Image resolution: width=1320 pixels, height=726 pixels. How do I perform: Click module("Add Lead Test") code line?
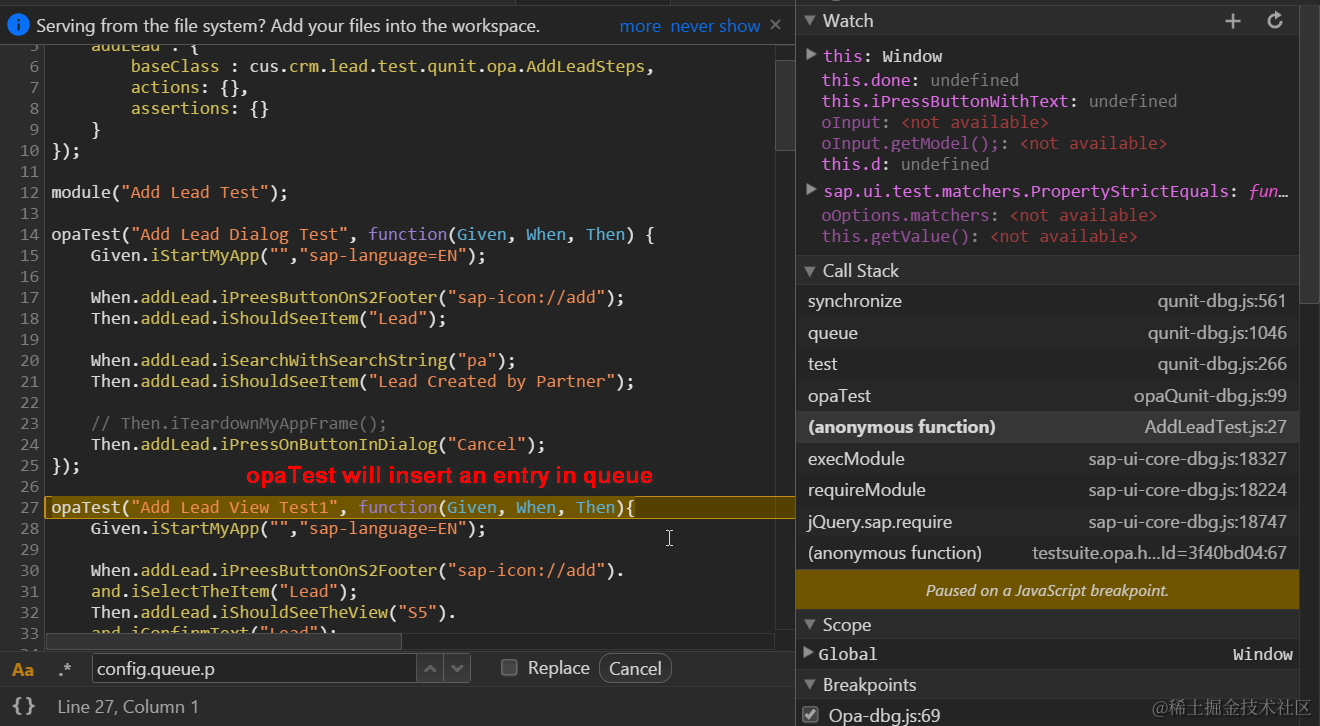[x=169, y=192]
